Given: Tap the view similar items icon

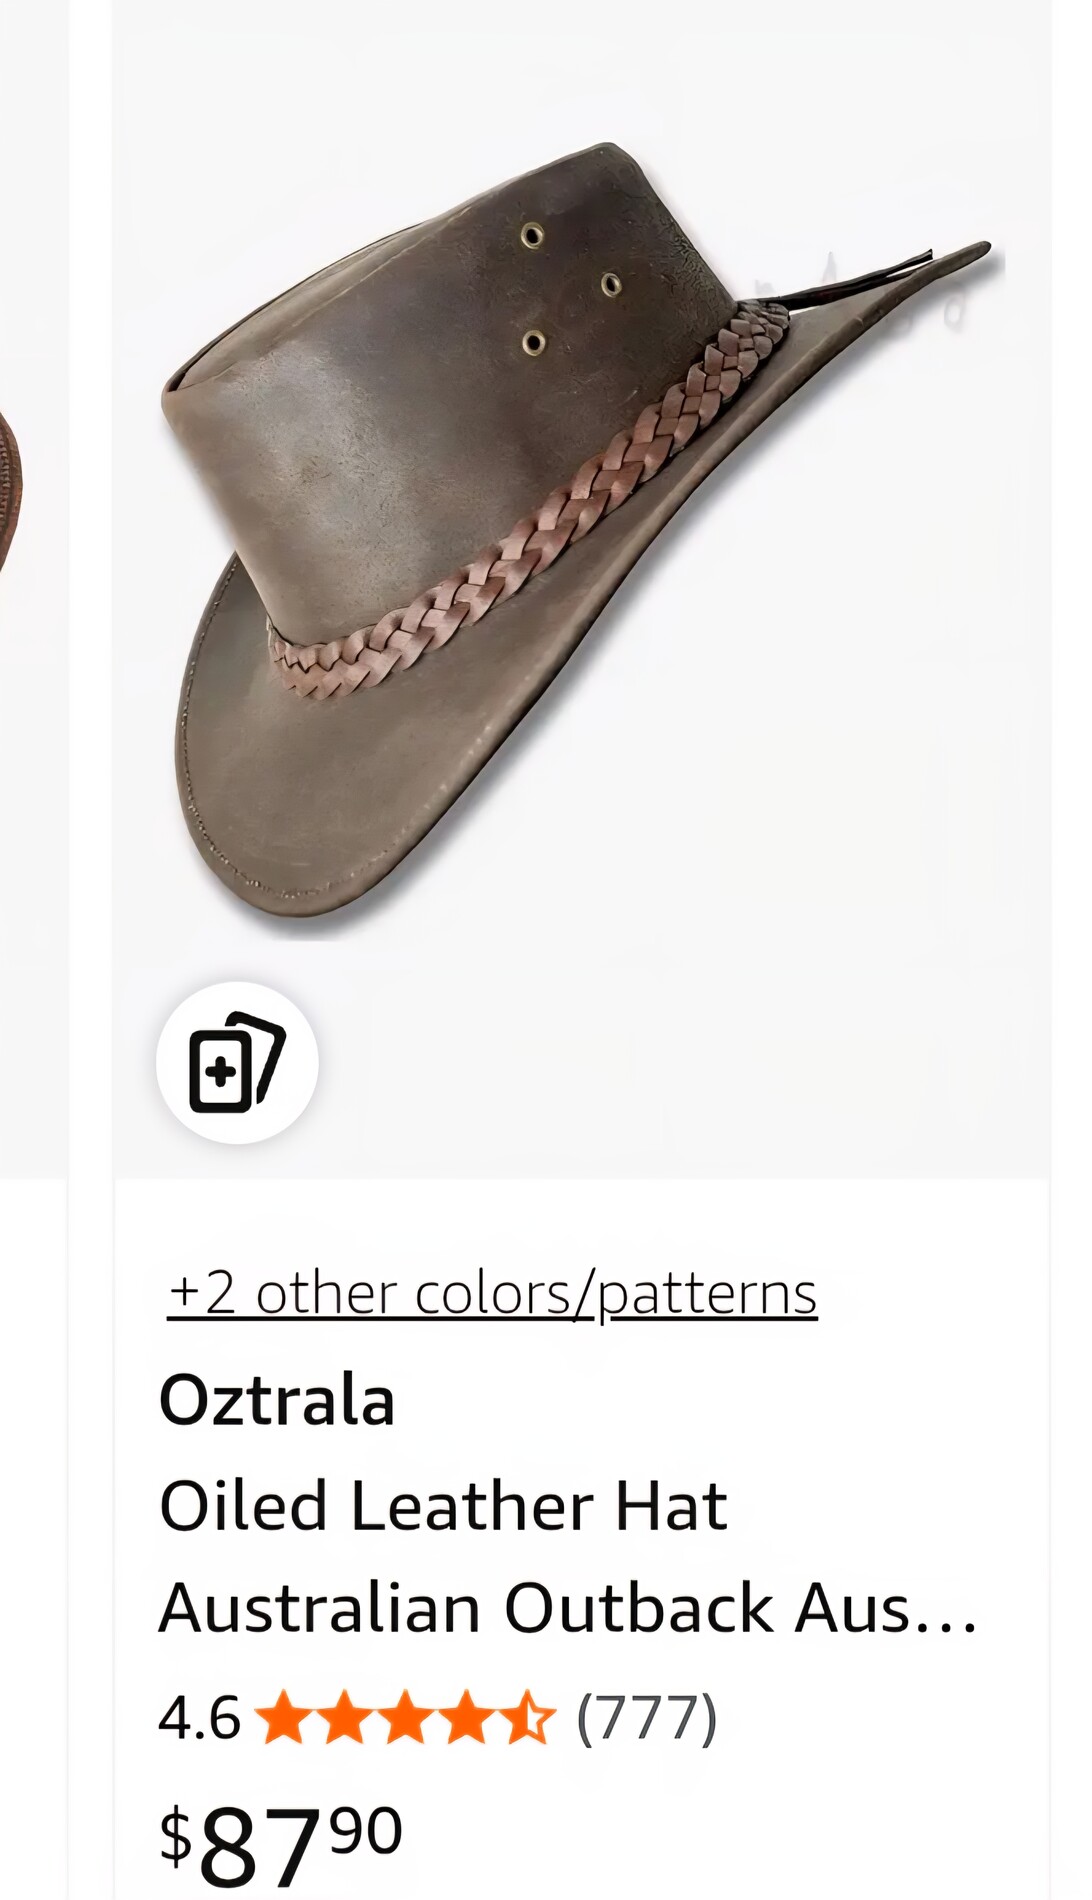Looking at the screenshot, I should coord(237,1062).
